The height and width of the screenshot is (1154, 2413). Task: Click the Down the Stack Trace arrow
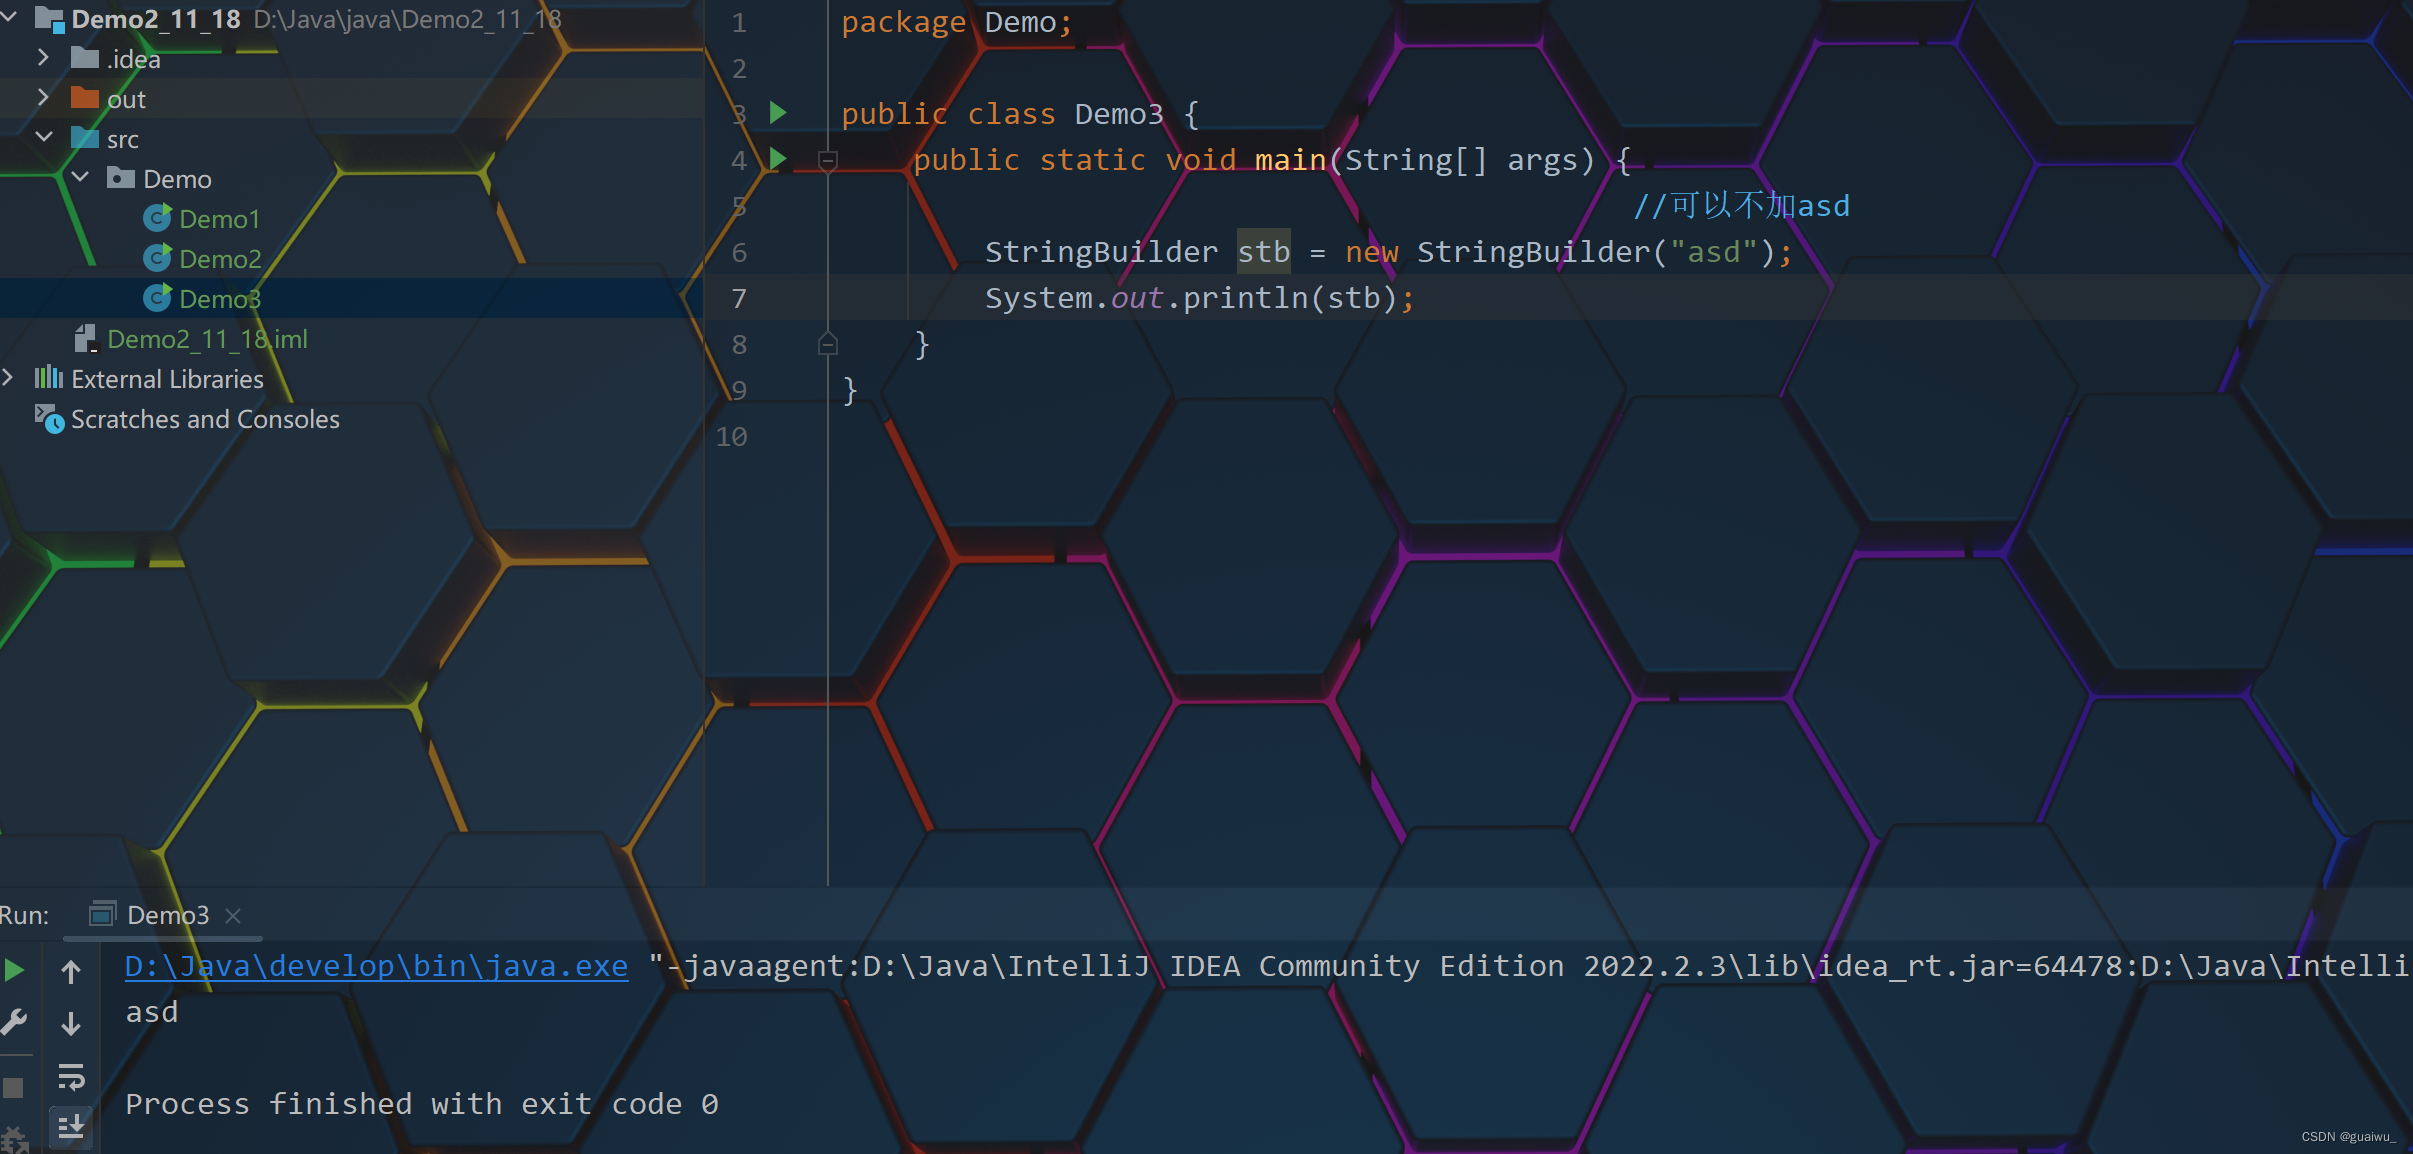(x=70, y=1022)
